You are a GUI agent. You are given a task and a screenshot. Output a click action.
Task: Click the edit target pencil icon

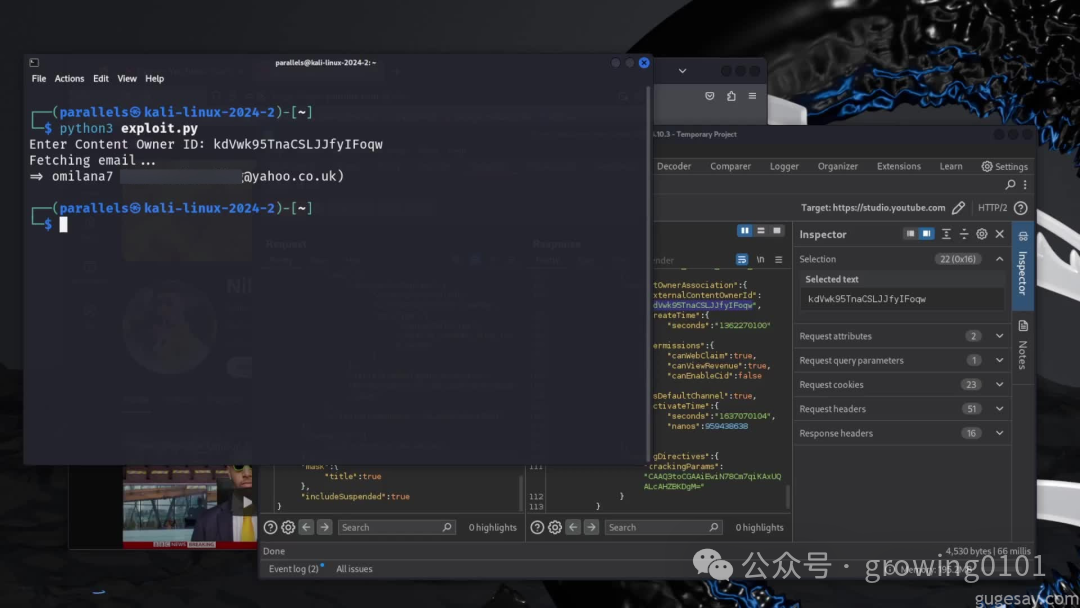click(x=958, y=208)
